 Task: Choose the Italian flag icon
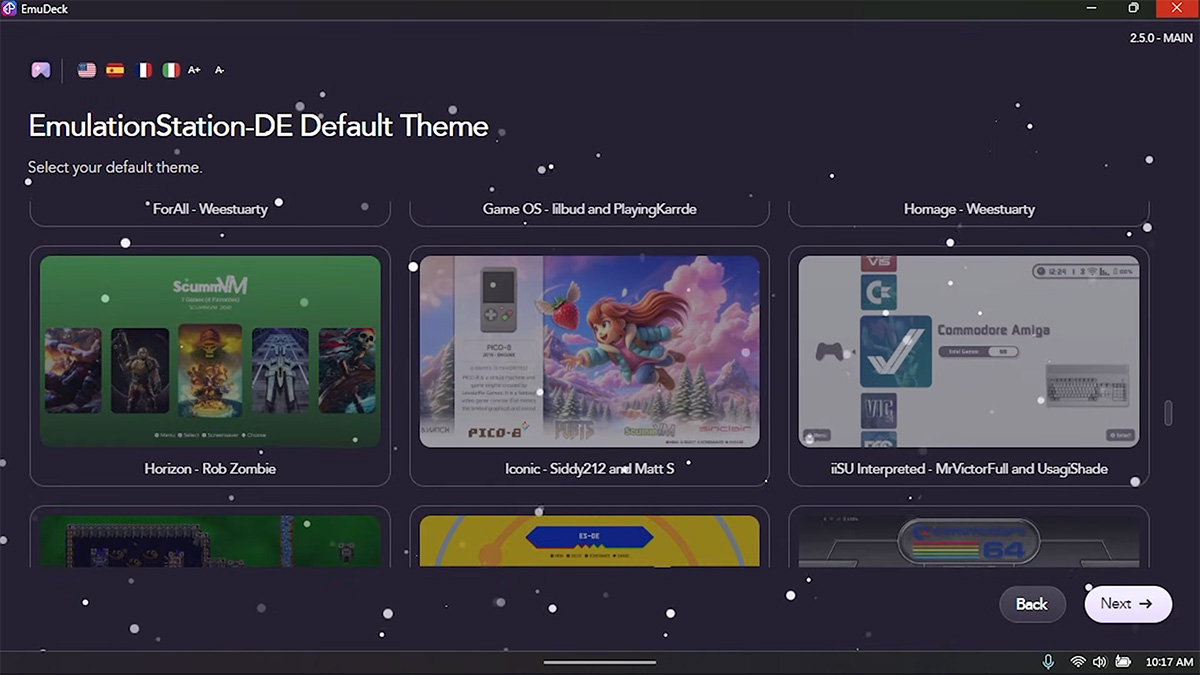click(170, 69)
